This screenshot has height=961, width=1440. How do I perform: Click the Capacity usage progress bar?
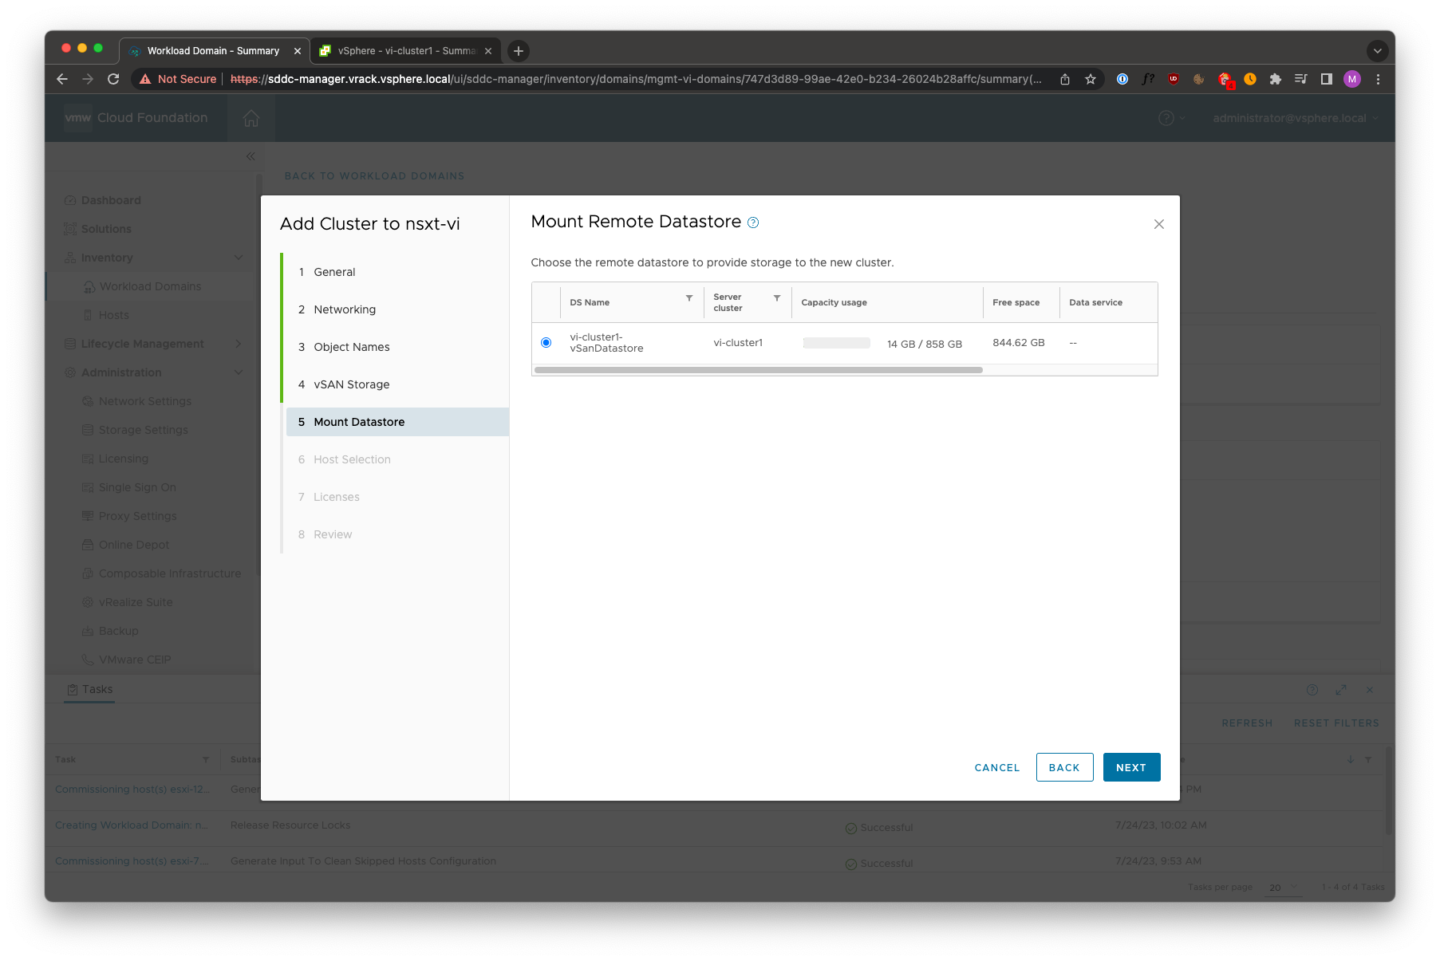pyautogui.click(x=836, y=342)
